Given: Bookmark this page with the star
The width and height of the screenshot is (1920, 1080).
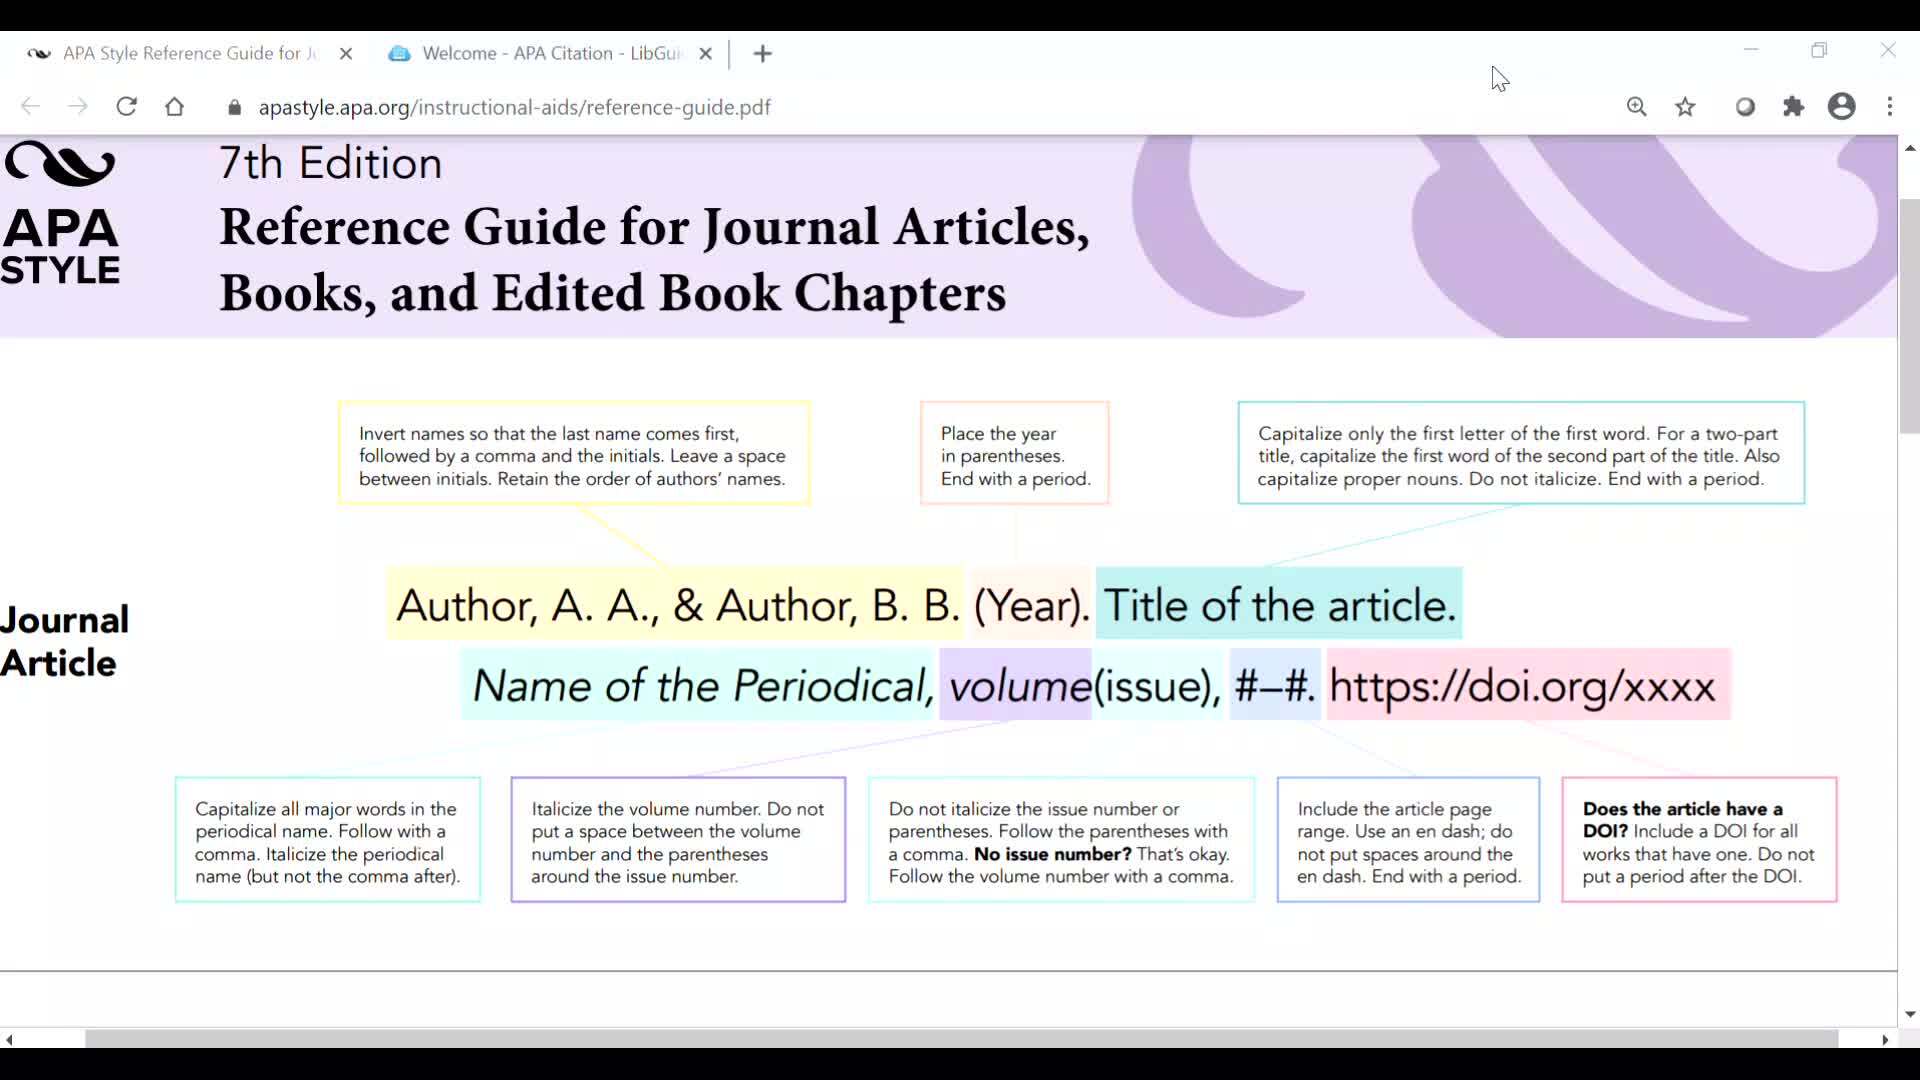Looking at the screenshot, I should pos(1686,106).
